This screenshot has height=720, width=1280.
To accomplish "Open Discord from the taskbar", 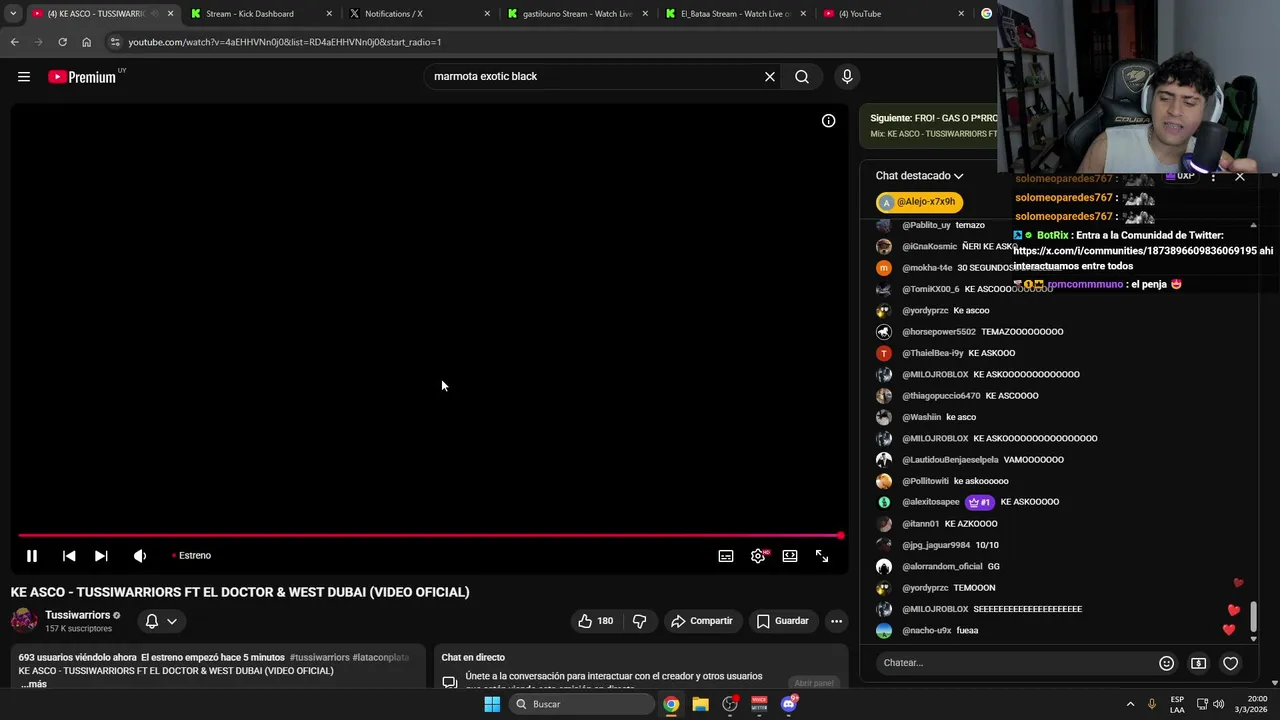I will point(789,704).
